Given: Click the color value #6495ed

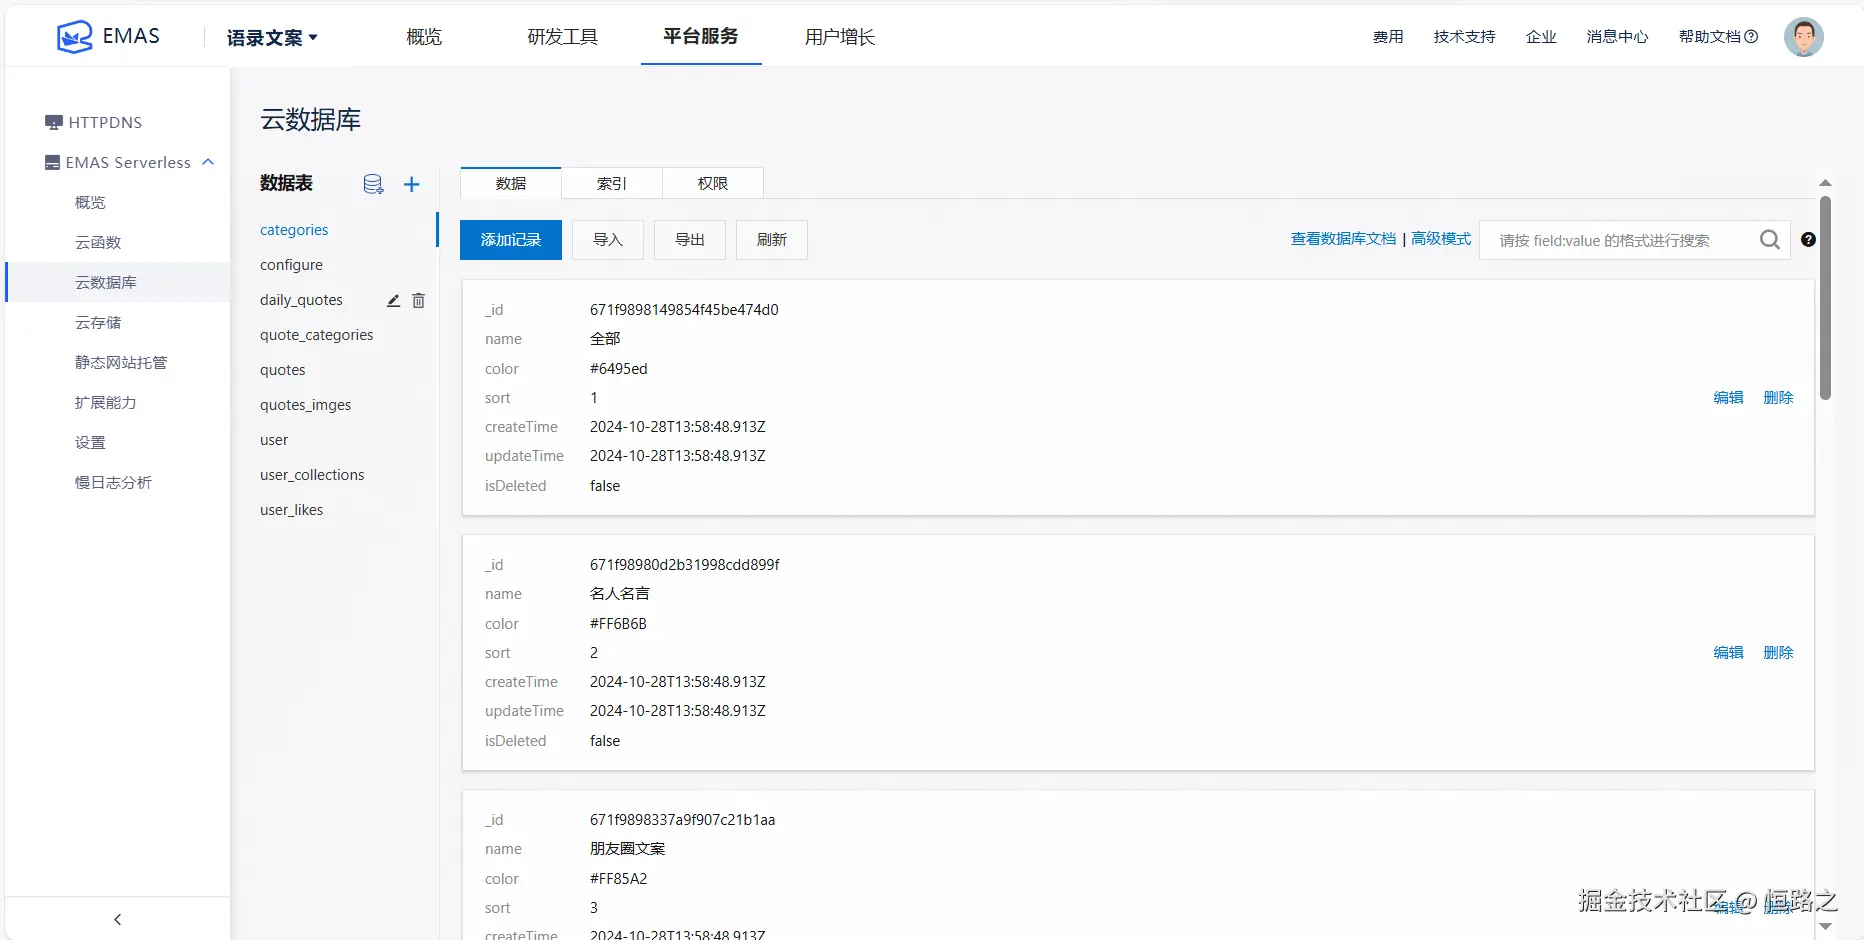Looking at the screenshot, I should 619,369.
